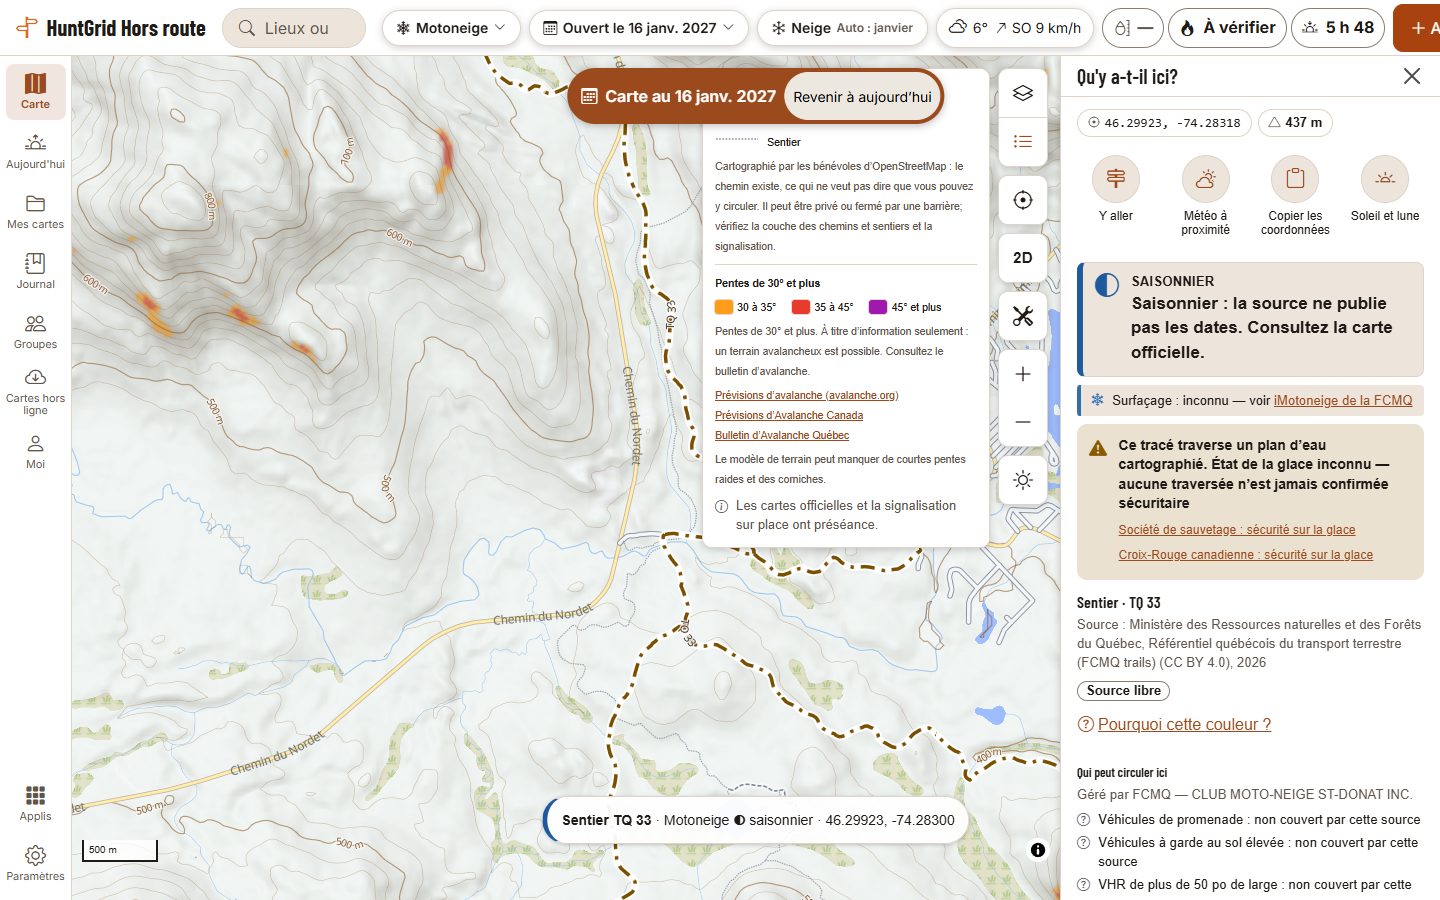Click the Sentier TQ 33 info chip

[756, 820]
